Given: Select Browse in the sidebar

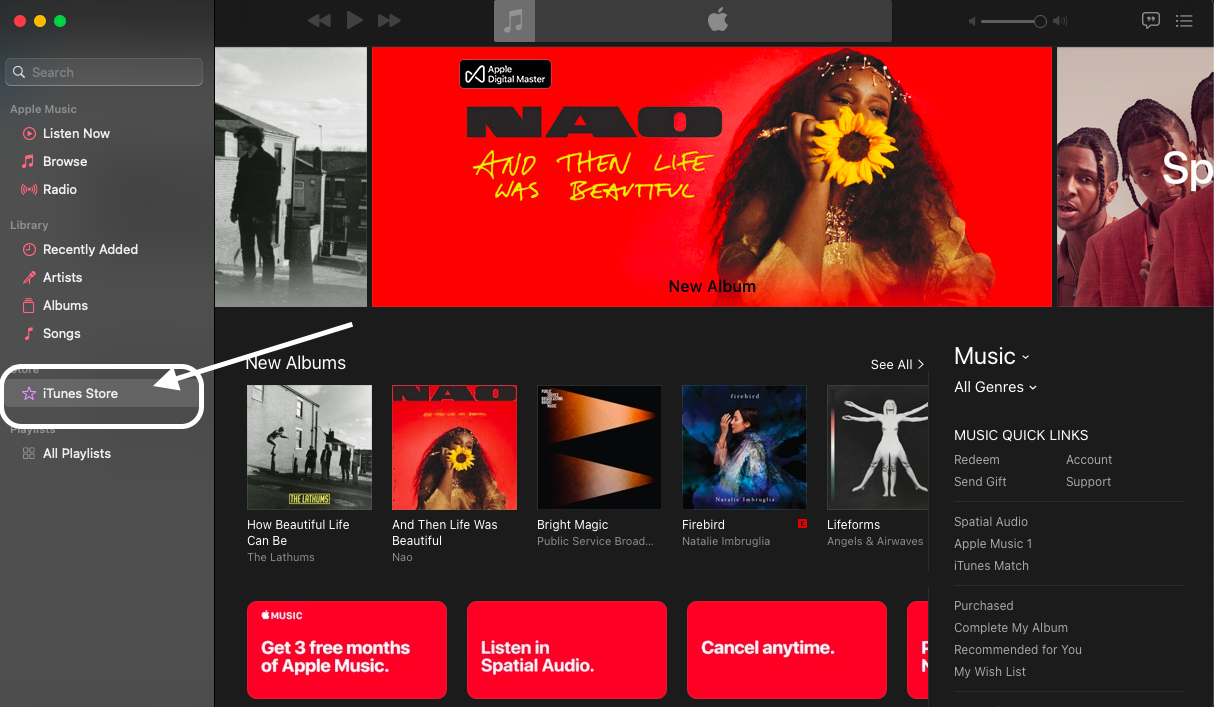Looking at the screenshot, I should [65, 161].
